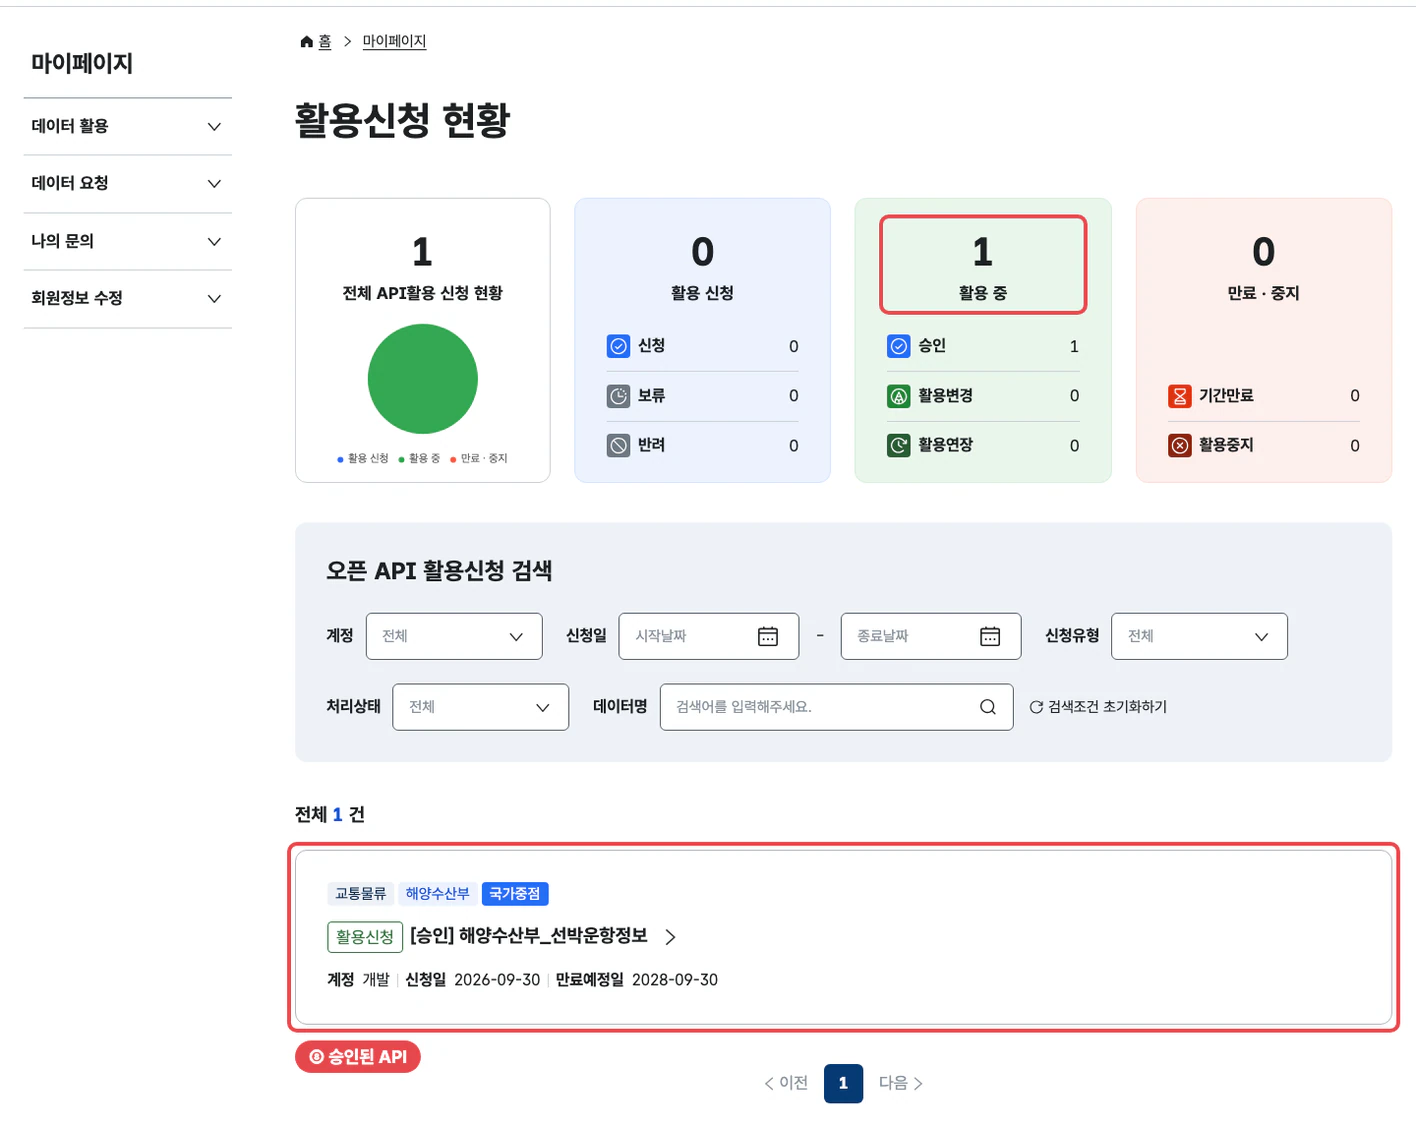
Task: Click the 국가중점 blue tag
Action: coord(515,893)
